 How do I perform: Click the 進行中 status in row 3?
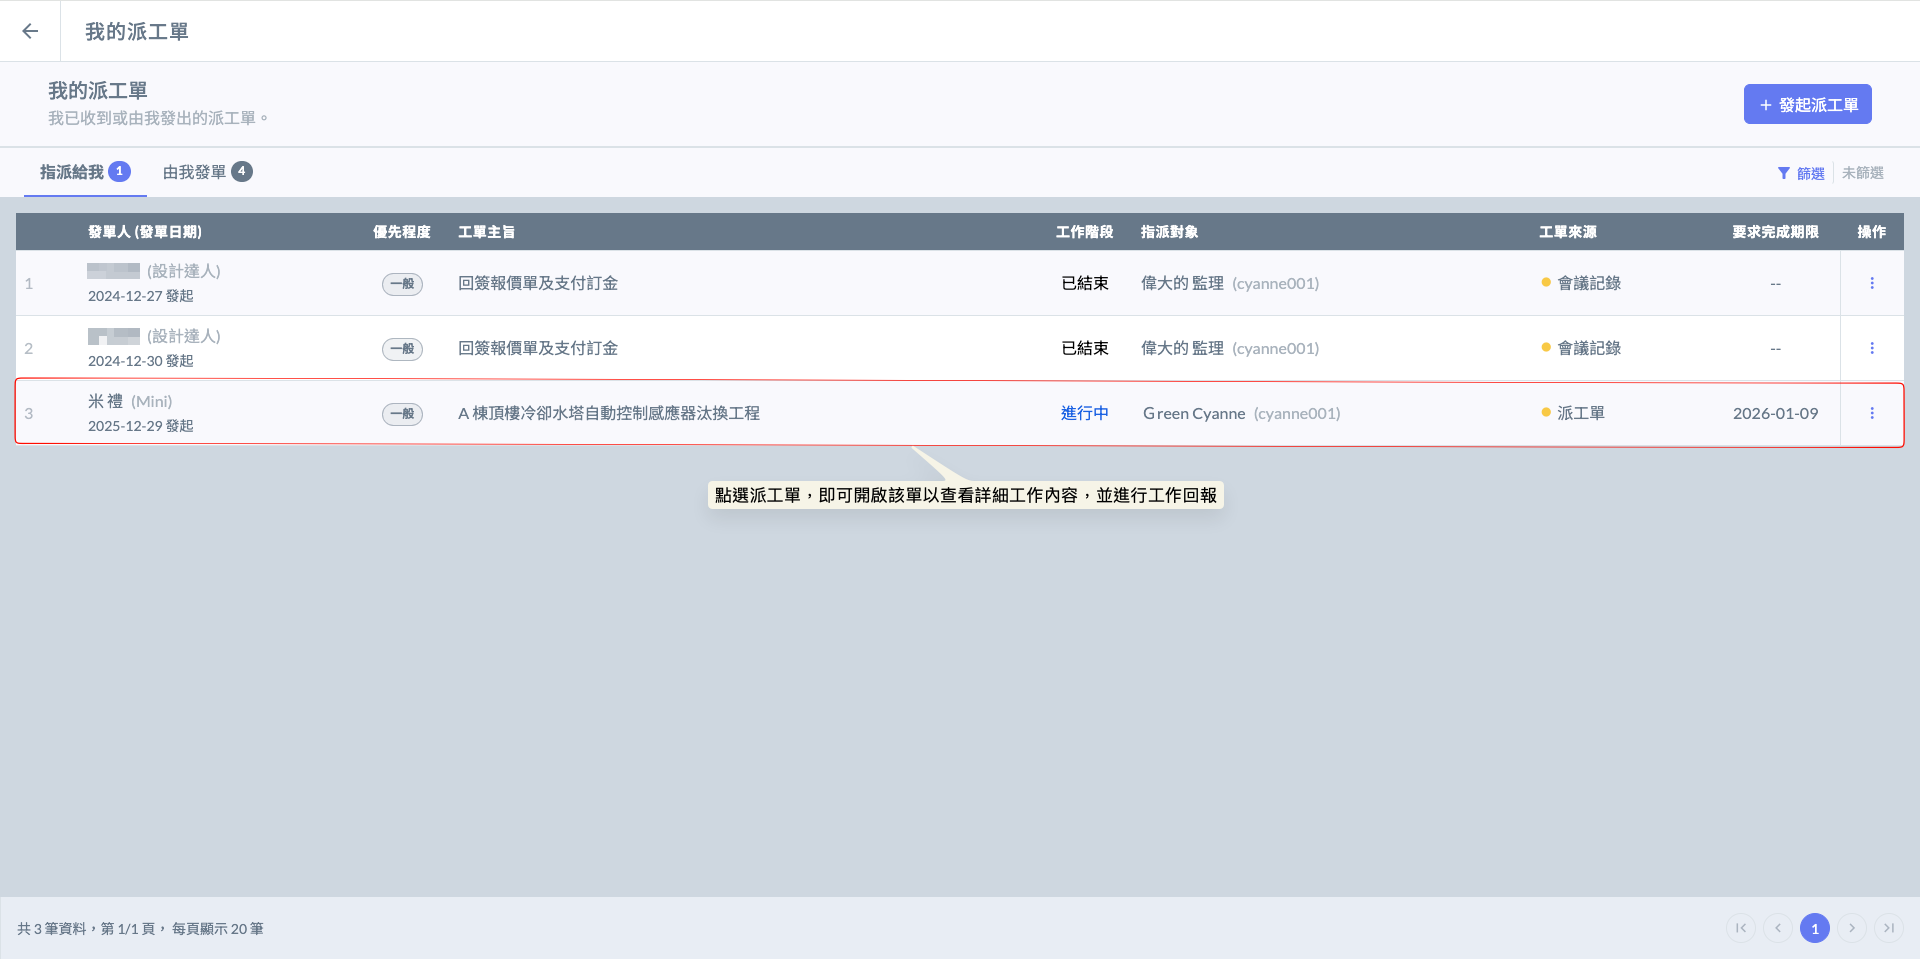point(1084,413)
